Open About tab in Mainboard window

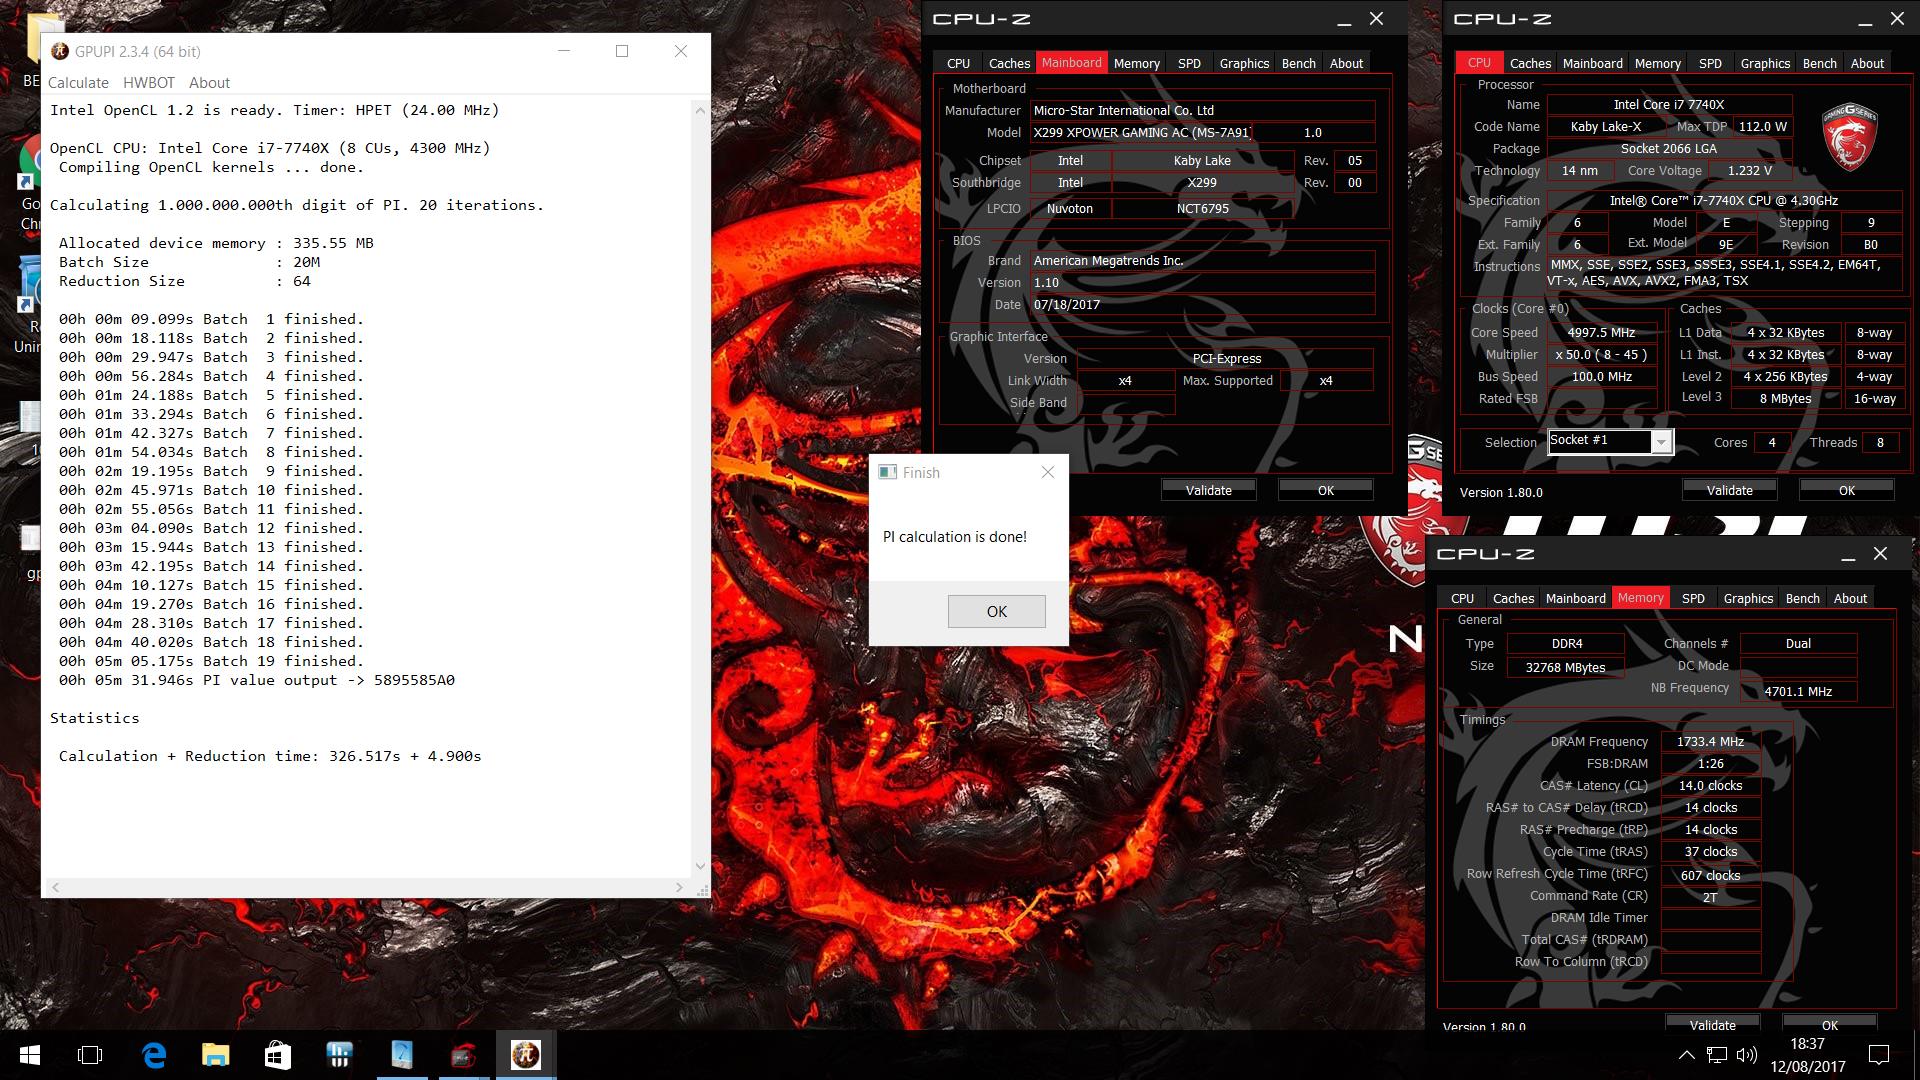click(1346, 63)
